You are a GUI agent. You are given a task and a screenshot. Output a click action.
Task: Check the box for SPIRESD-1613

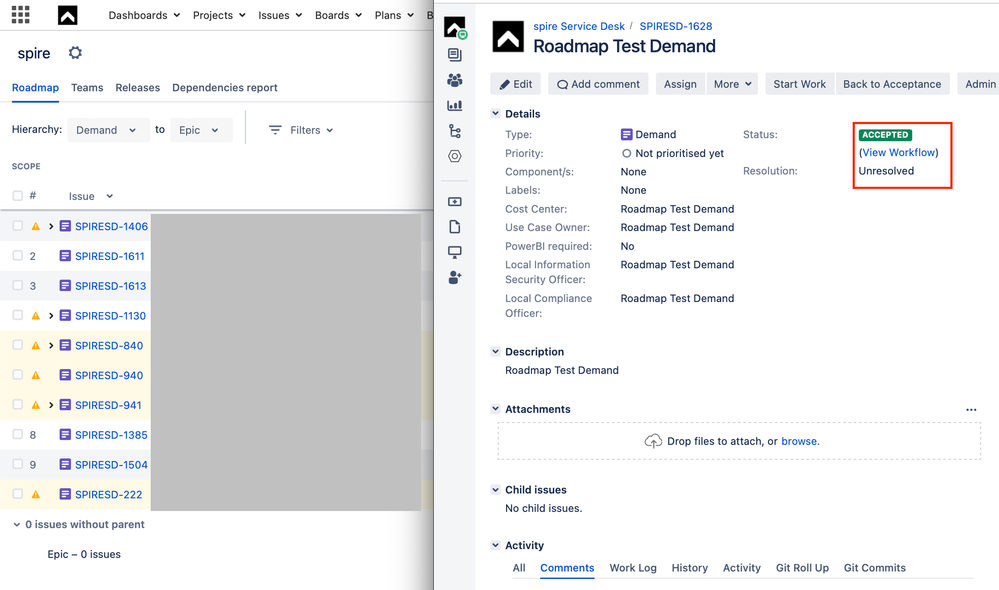click(x=18, y=285)
